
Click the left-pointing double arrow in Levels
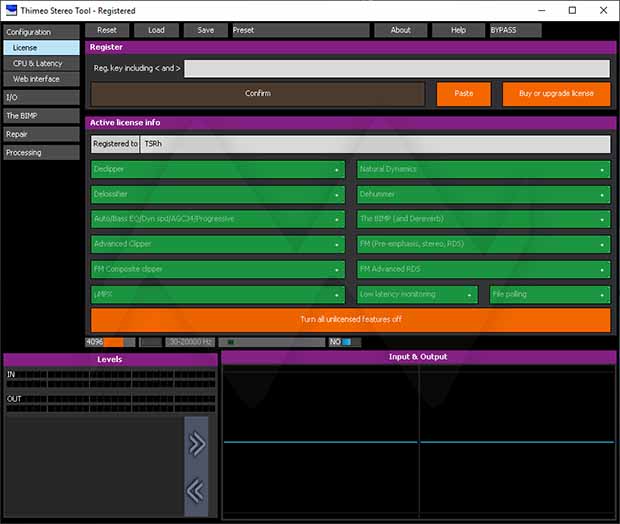[x=196, y=491]
